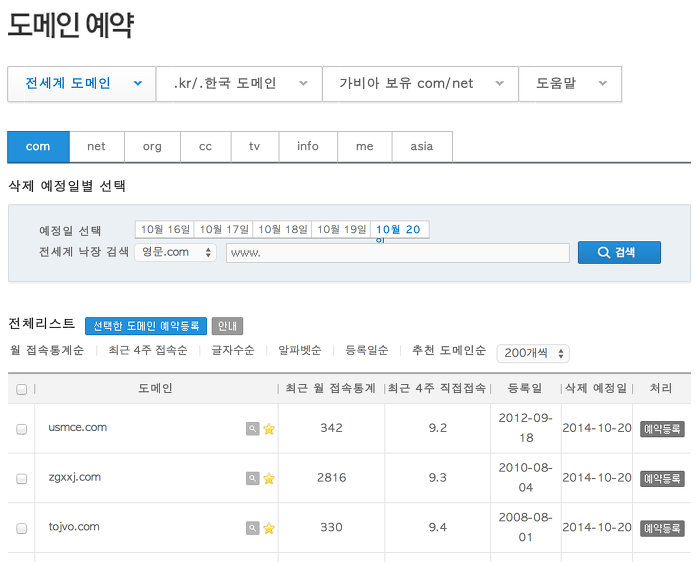
Task: Click star icon next to usmce.com
Action: tap(269, 429)
